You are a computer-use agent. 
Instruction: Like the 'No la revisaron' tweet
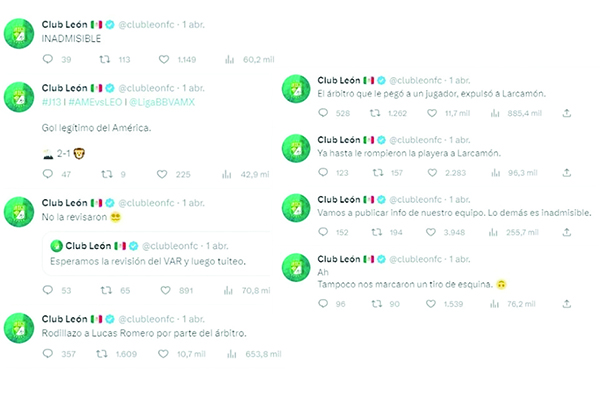click(165, 290)
